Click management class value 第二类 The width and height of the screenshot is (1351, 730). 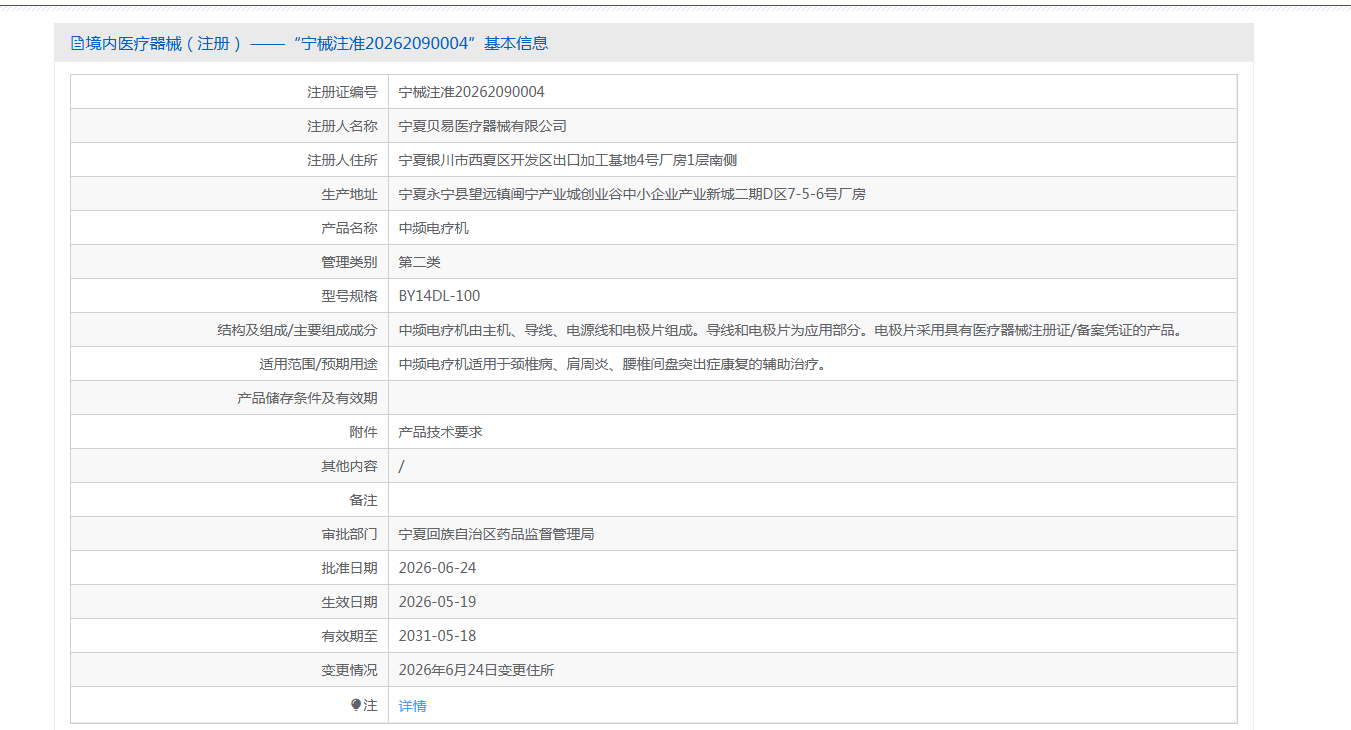(x=420, y=262)
